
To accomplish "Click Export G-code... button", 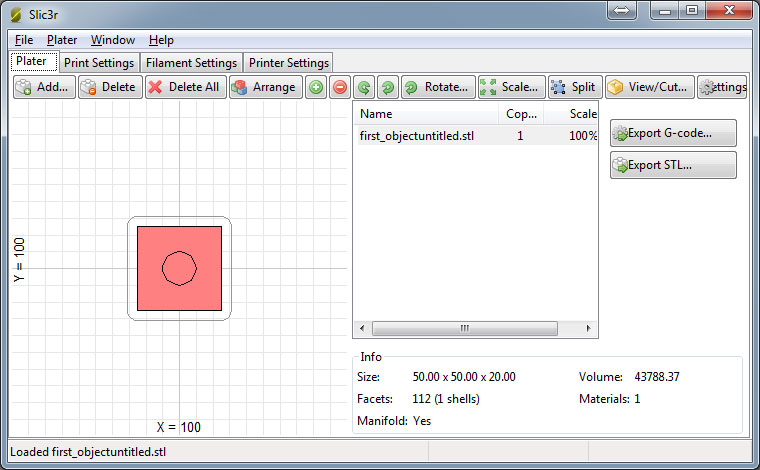I will click(x=673, y=133).
